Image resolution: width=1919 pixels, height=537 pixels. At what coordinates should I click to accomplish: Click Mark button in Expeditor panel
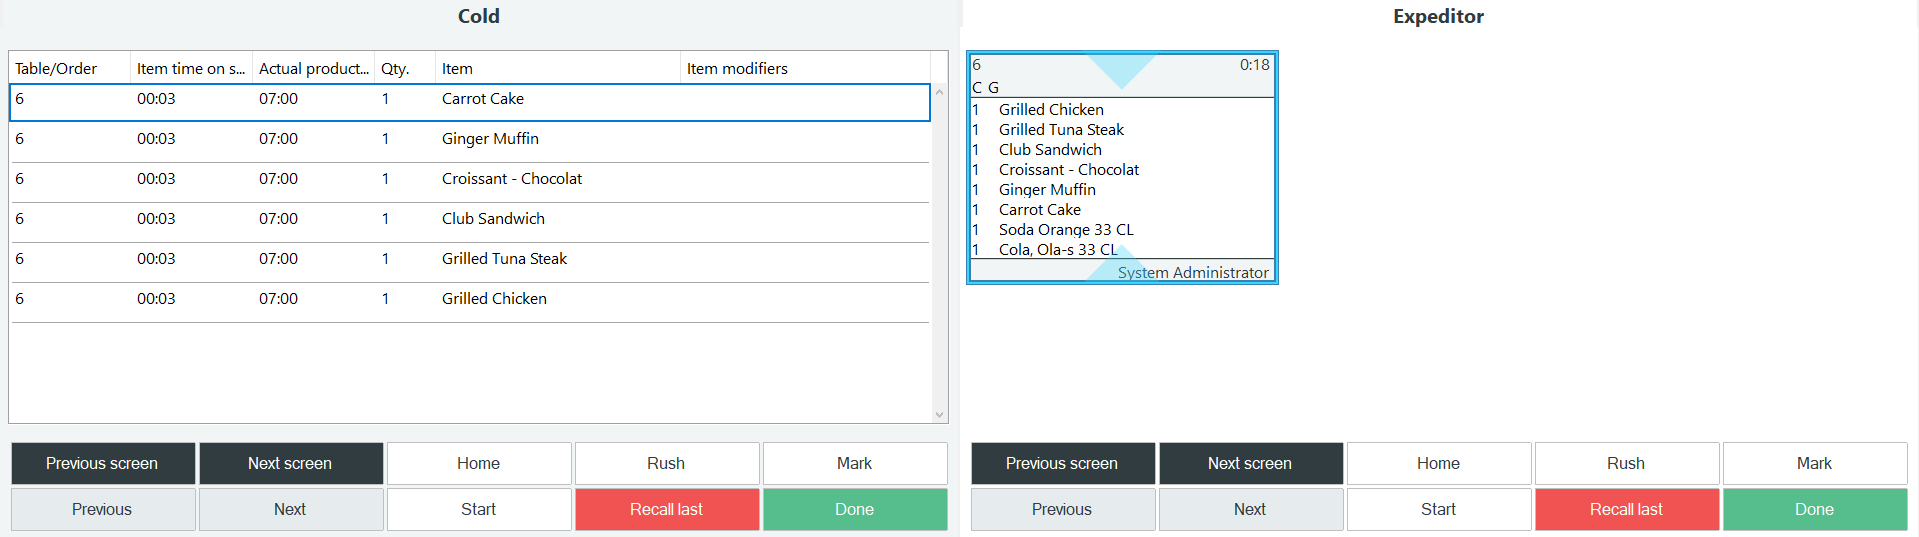click(x=1814, y=463)
